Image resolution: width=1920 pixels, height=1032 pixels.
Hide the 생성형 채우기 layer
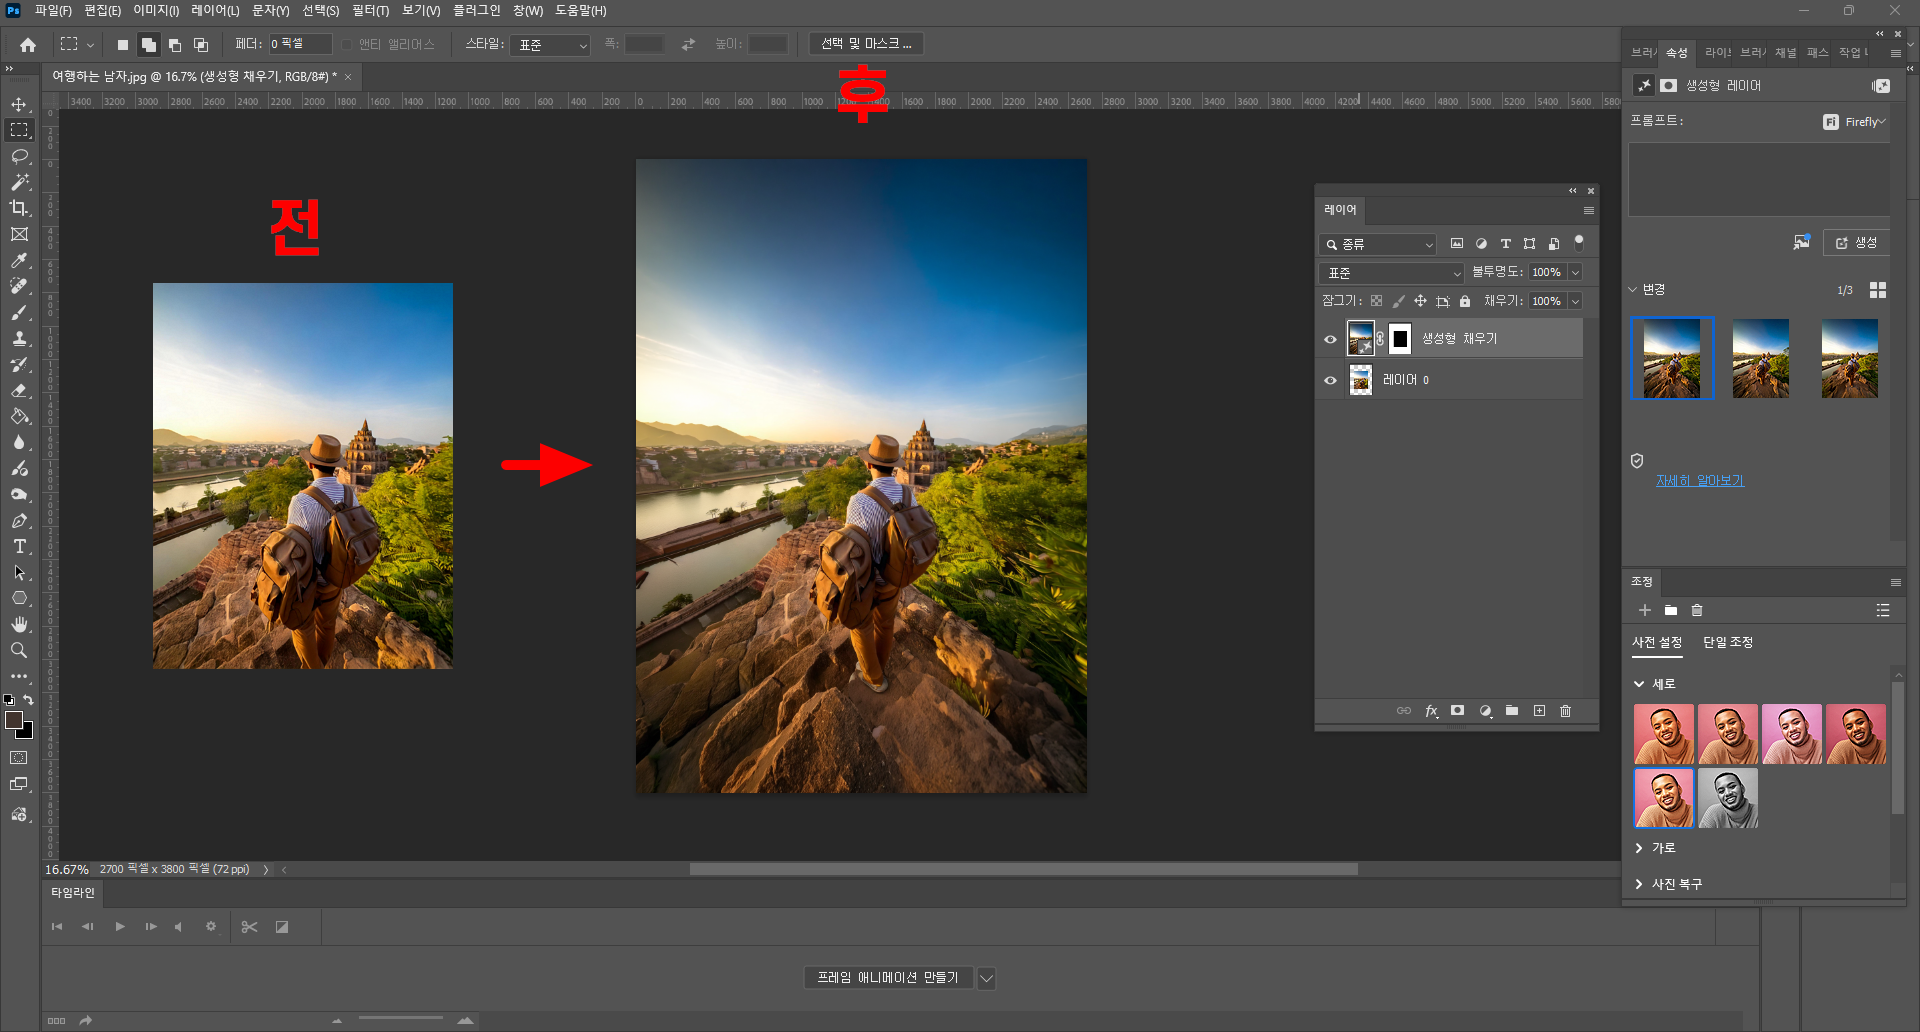(1330, 339)
